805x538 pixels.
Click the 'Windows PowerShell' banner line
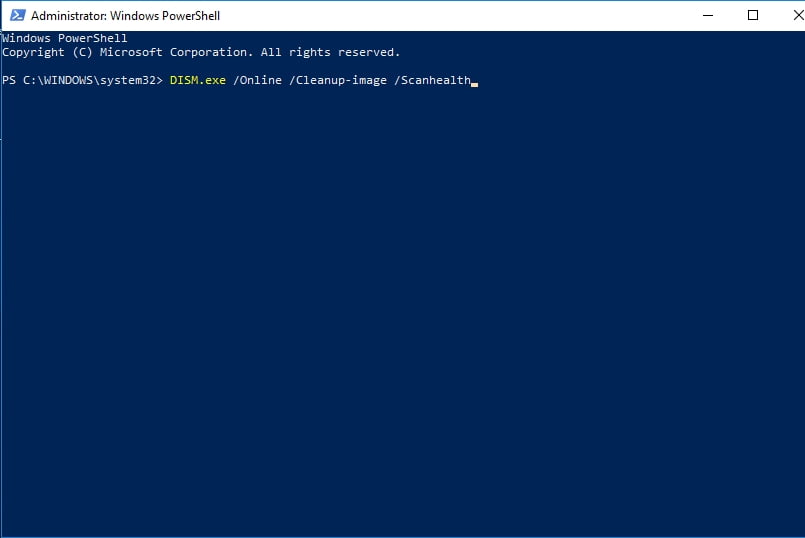(x=65, y=38)
